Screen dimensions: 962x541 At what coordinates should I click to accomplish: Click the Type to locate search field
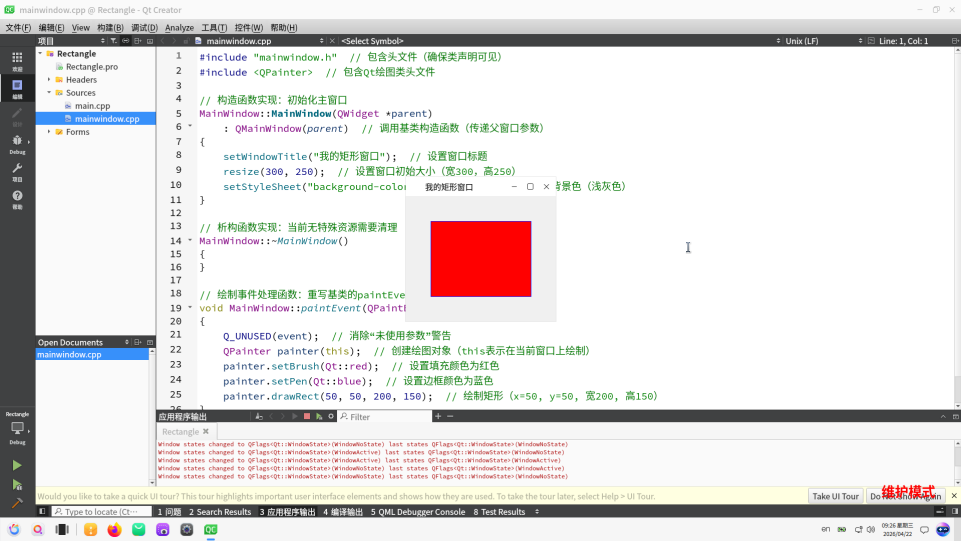click(x=101, y=512)
